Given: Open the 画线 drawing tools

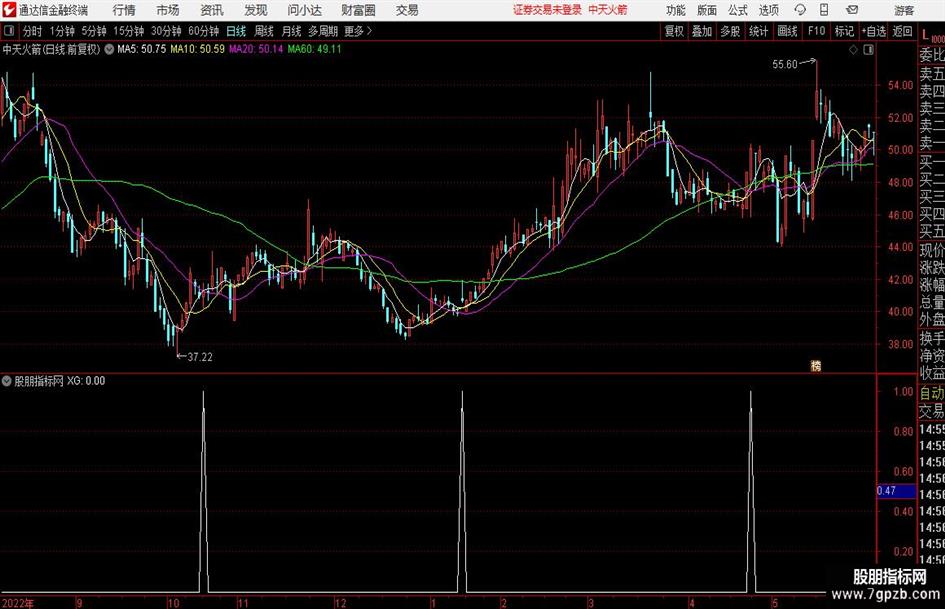Looking at the screenshot, I should pyautogui.click(x=787, y=31).
